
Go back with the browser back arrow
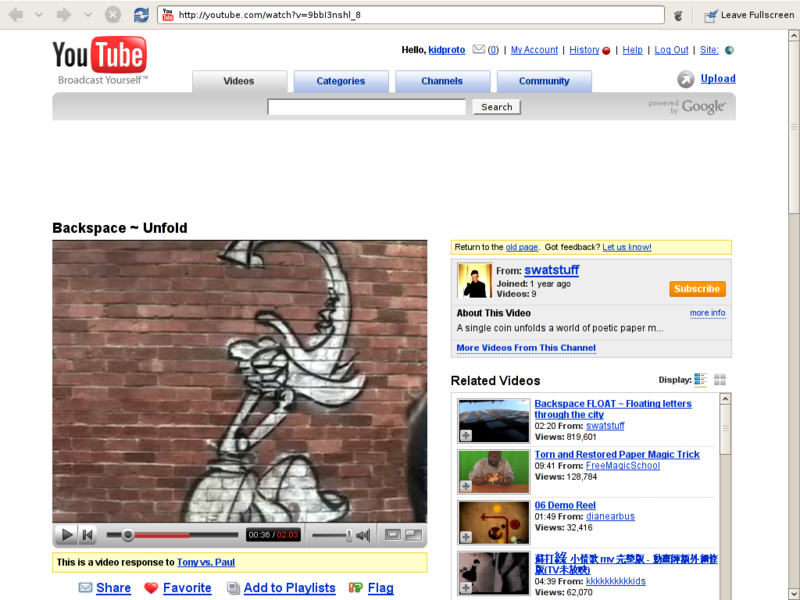(x=16, y=15)
